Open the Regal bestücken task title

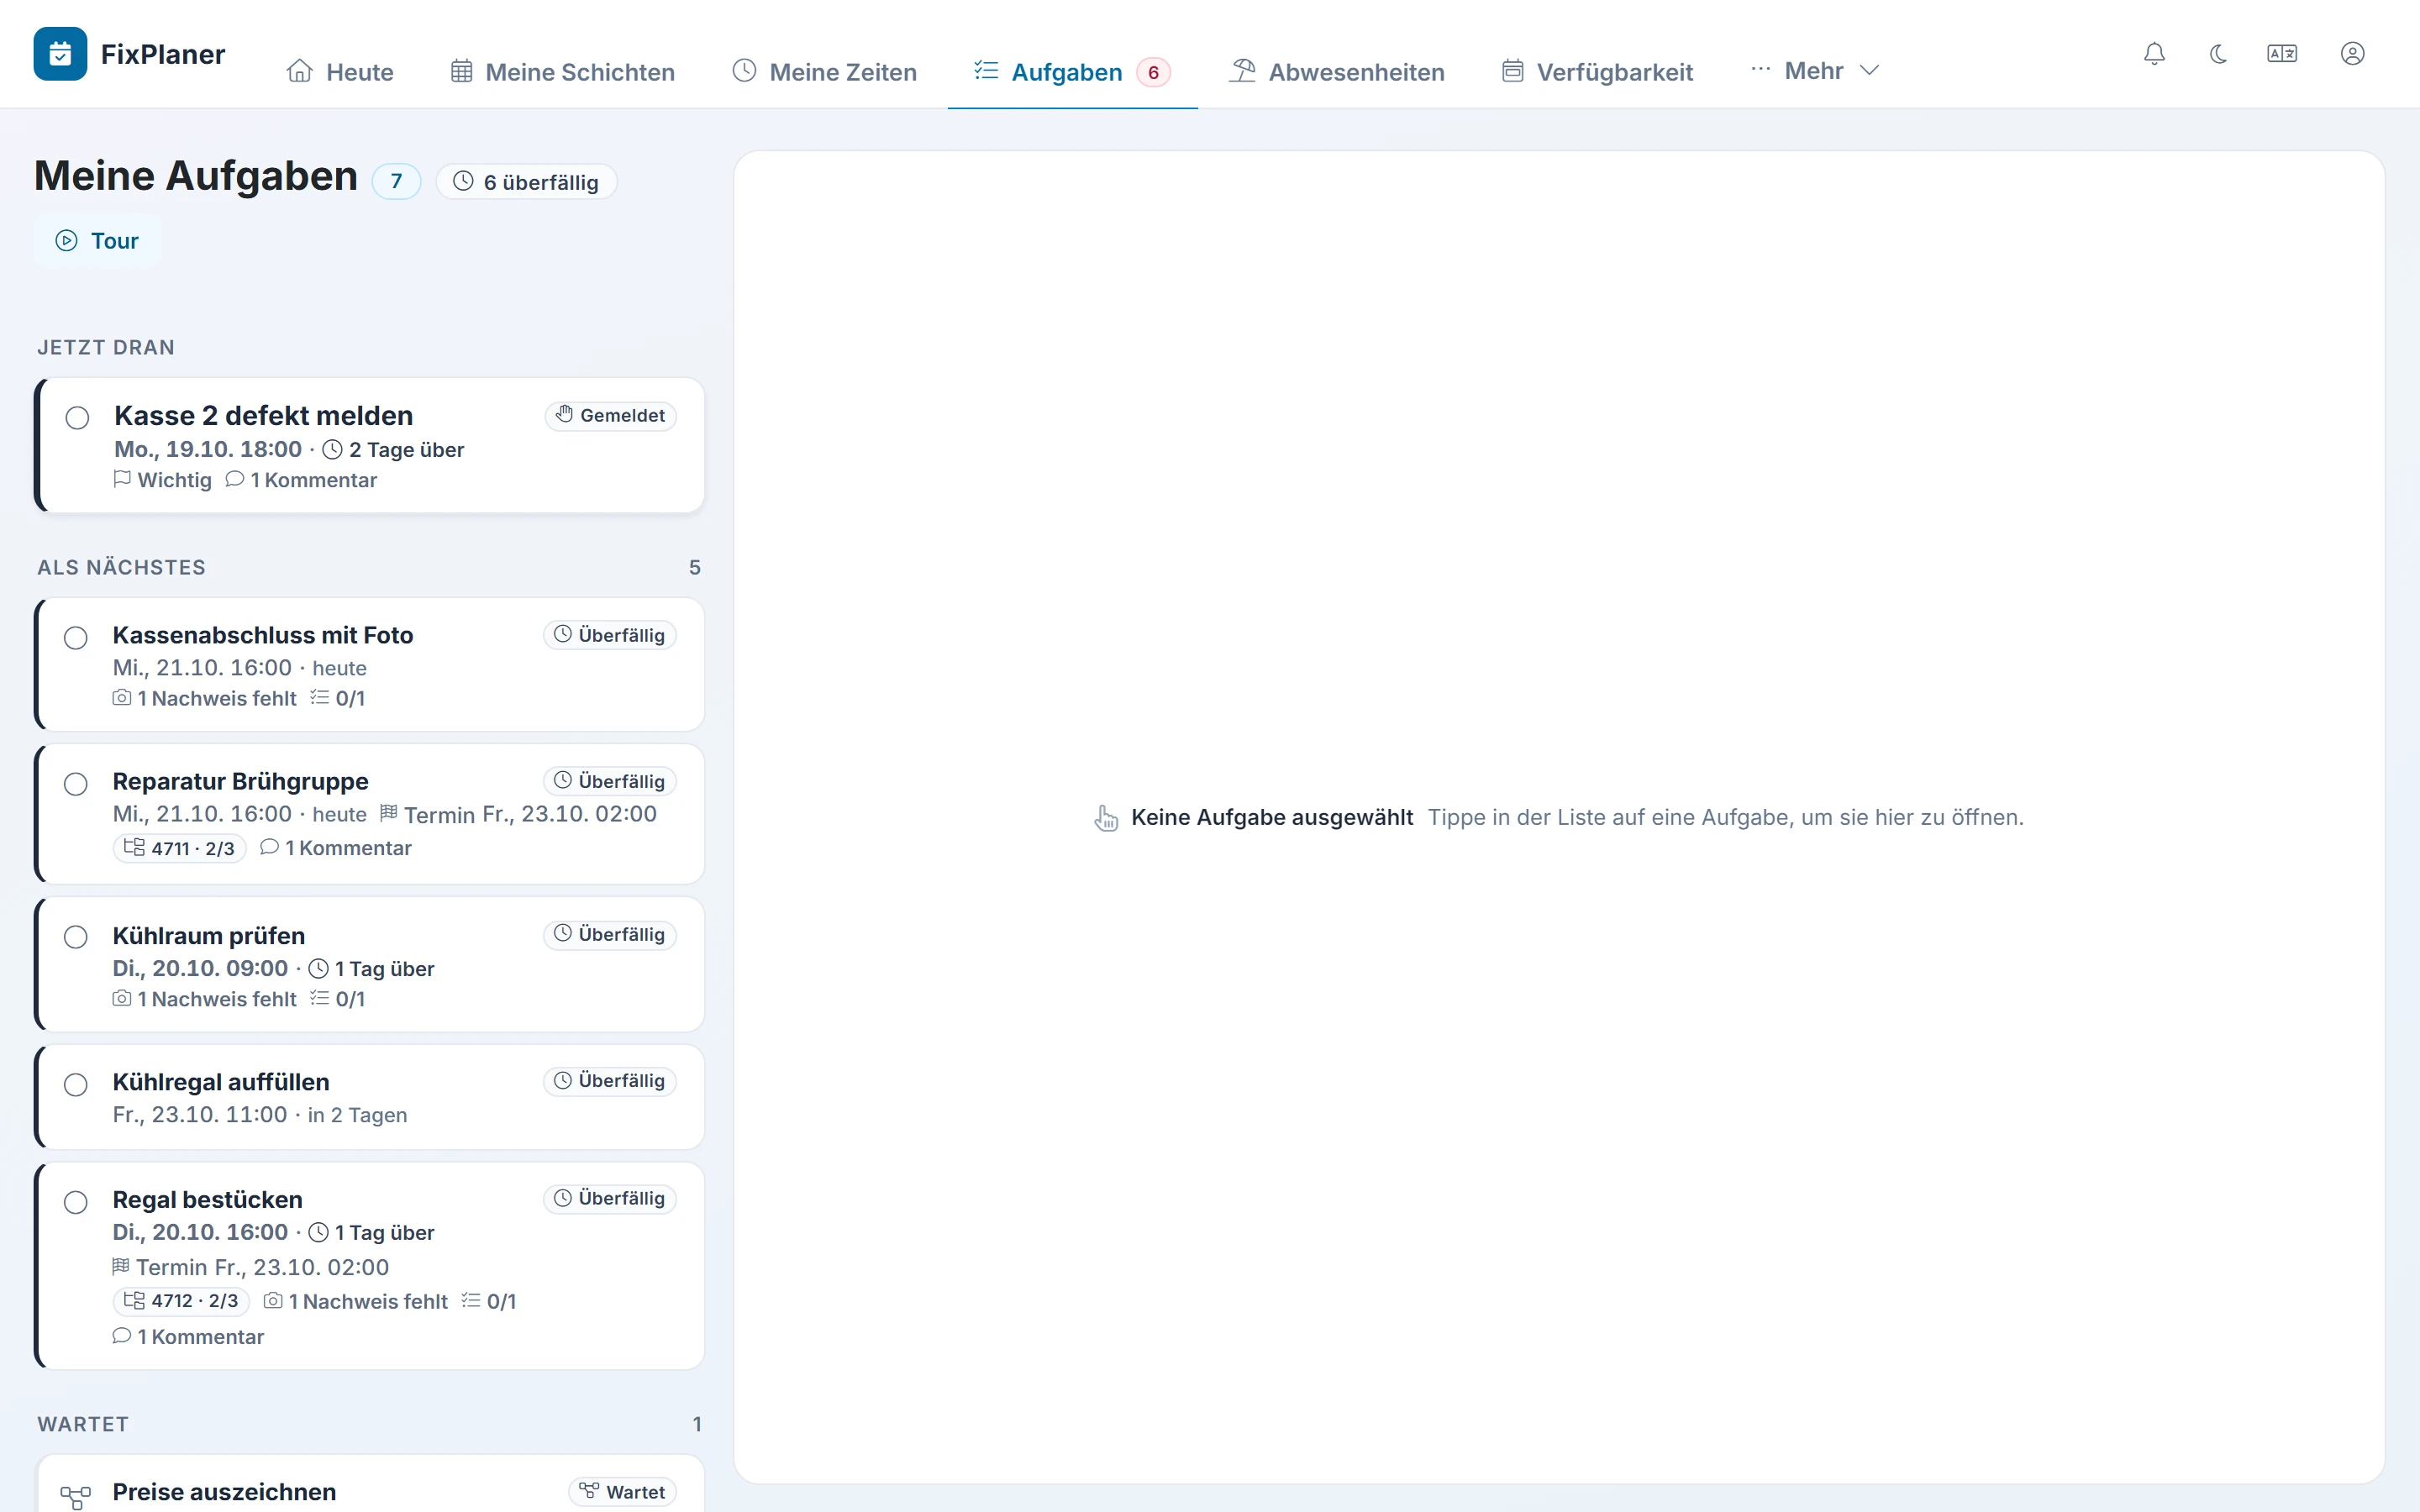pyautogui.click(x=208, y=1200)
